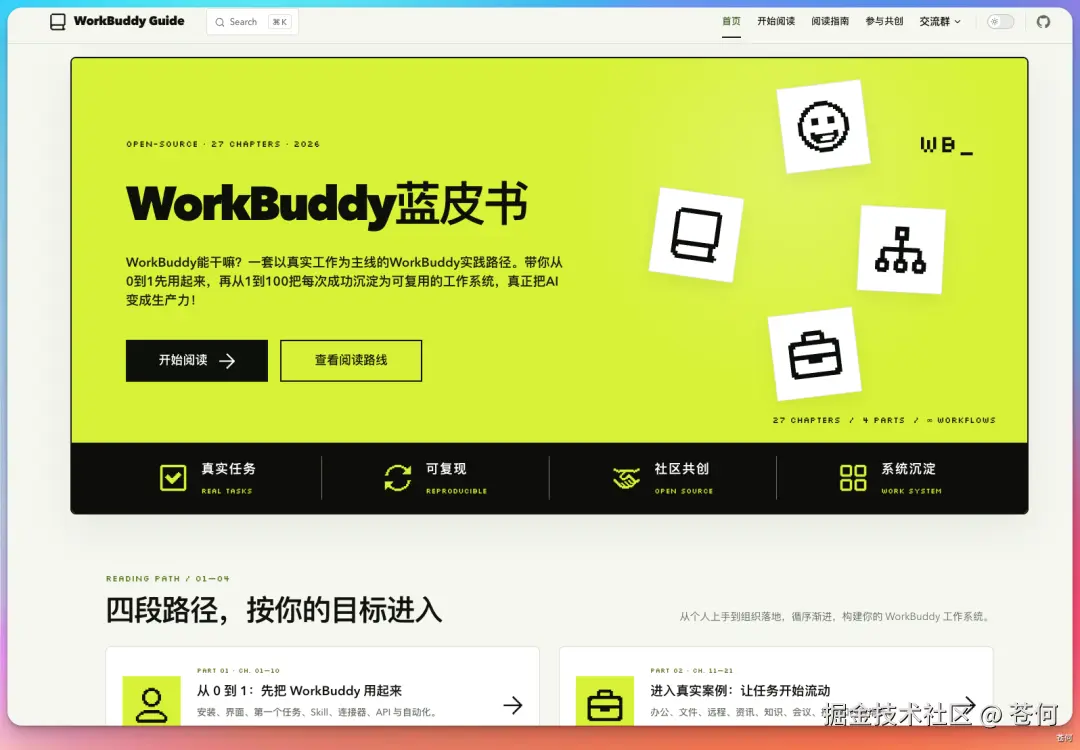The height and width of the screenshot is (750, 1080).
Task: Click the ⌘K shortcut badge
Action: click(x=280, y=22)
